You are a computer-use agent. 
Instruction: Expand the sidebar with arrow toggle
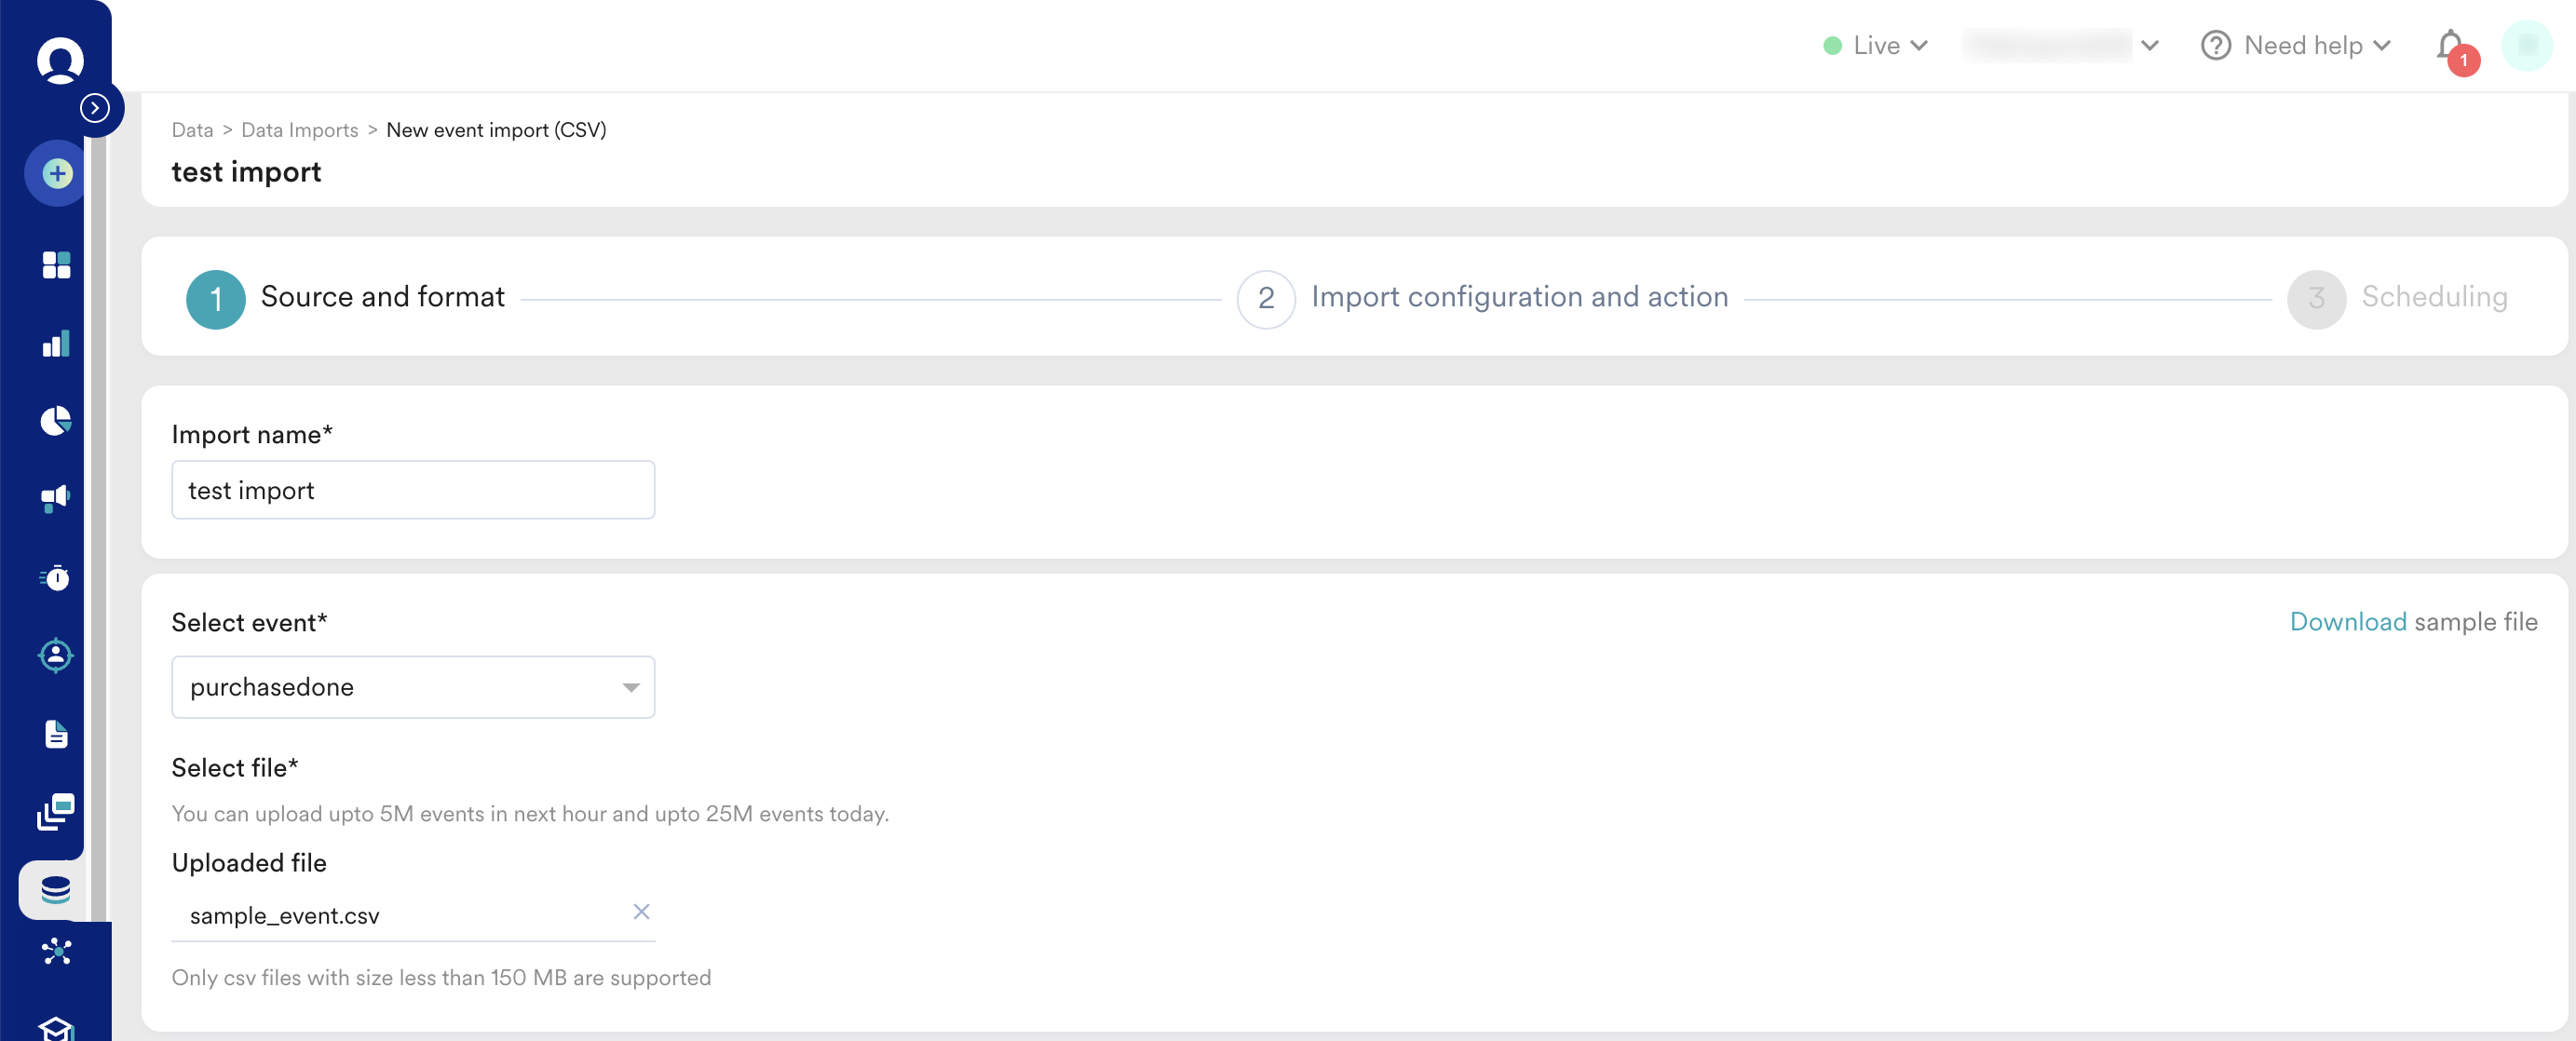[x=95, y=108]
